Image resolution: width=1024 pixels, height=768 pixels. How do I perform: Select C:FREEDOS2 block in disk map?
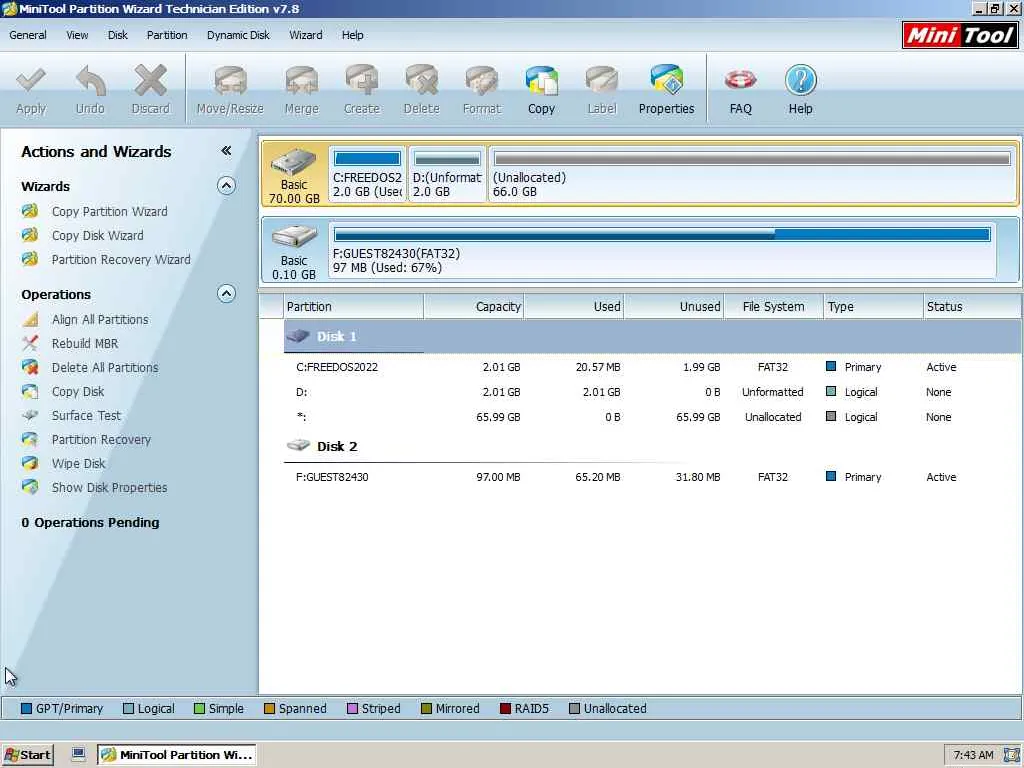[367, 174]
